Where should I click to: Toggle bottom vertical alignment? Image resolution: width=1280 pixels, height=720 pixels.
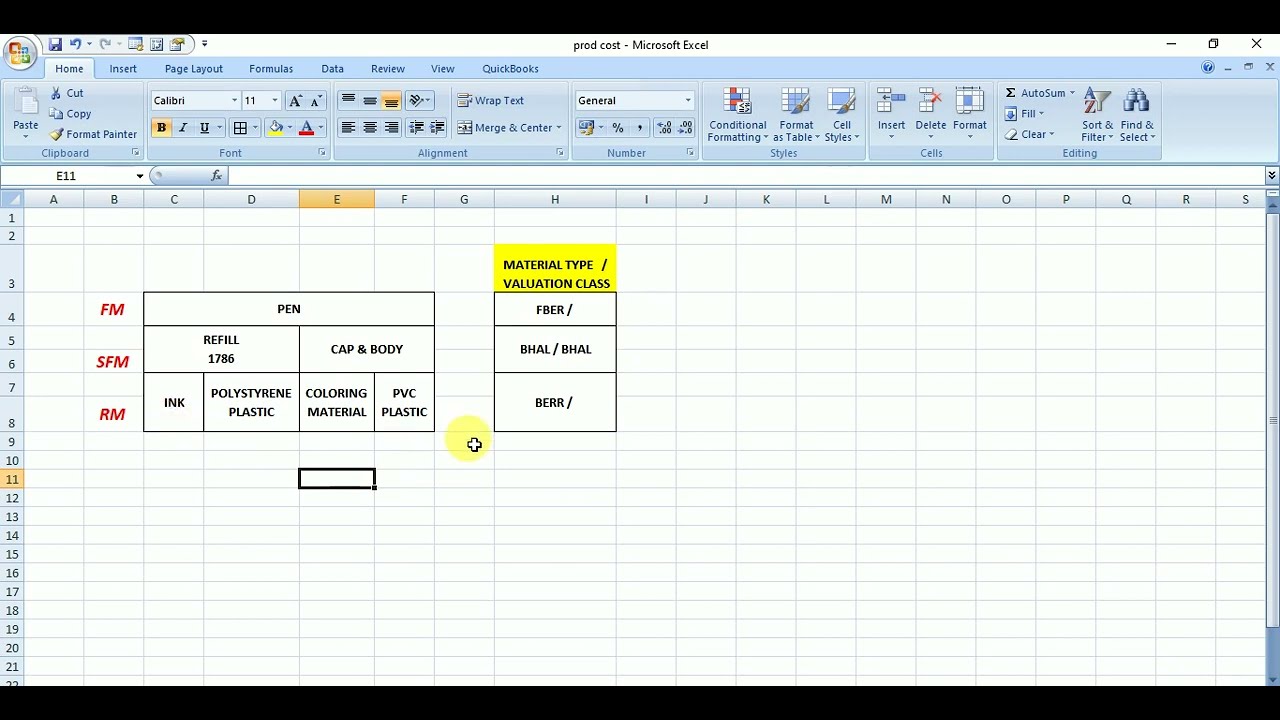(x=391, y=101)
